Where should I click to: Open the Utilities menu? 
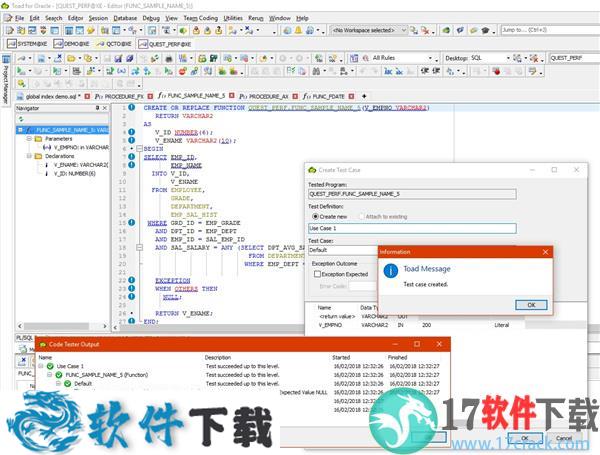(233, 18)
